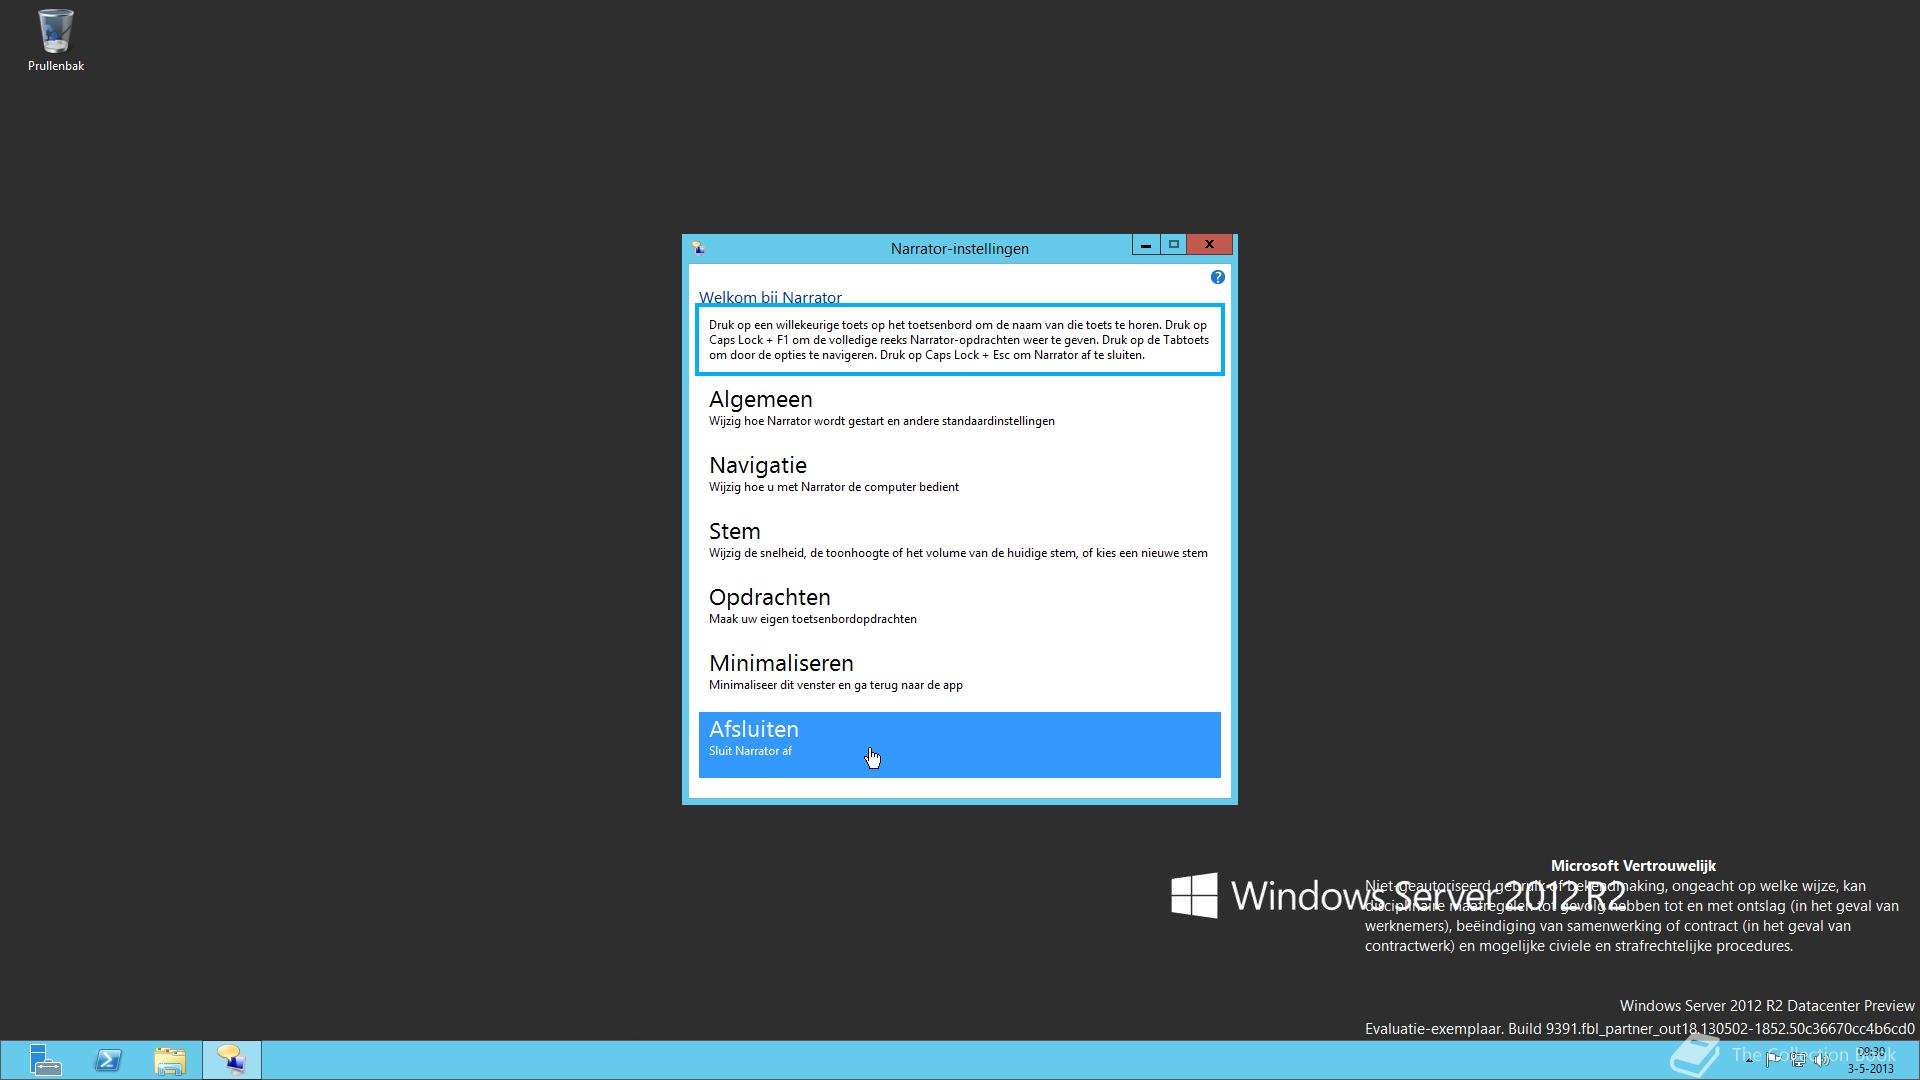Click the Narrator icon in the title bar
This screenshot has width=1920, height=1080.
(x=698, y=248)
